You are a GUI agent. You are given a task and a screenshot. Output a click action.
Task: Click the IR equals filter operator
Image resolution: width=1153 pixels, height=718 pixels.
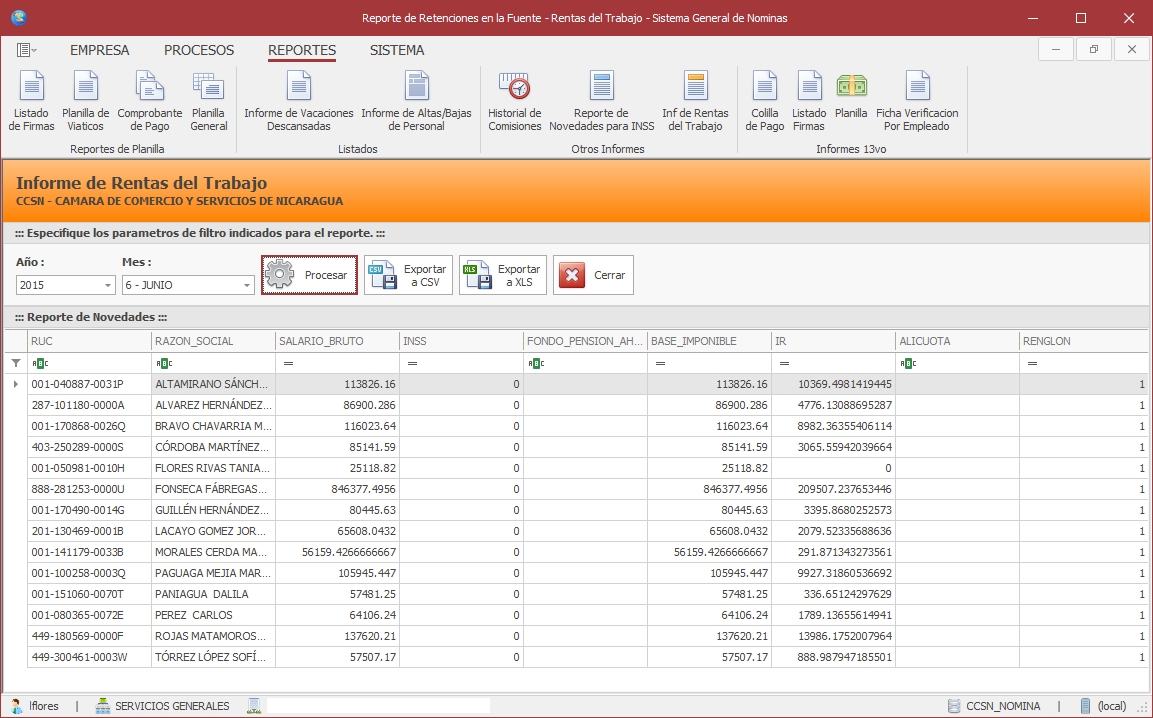(785, 363)
